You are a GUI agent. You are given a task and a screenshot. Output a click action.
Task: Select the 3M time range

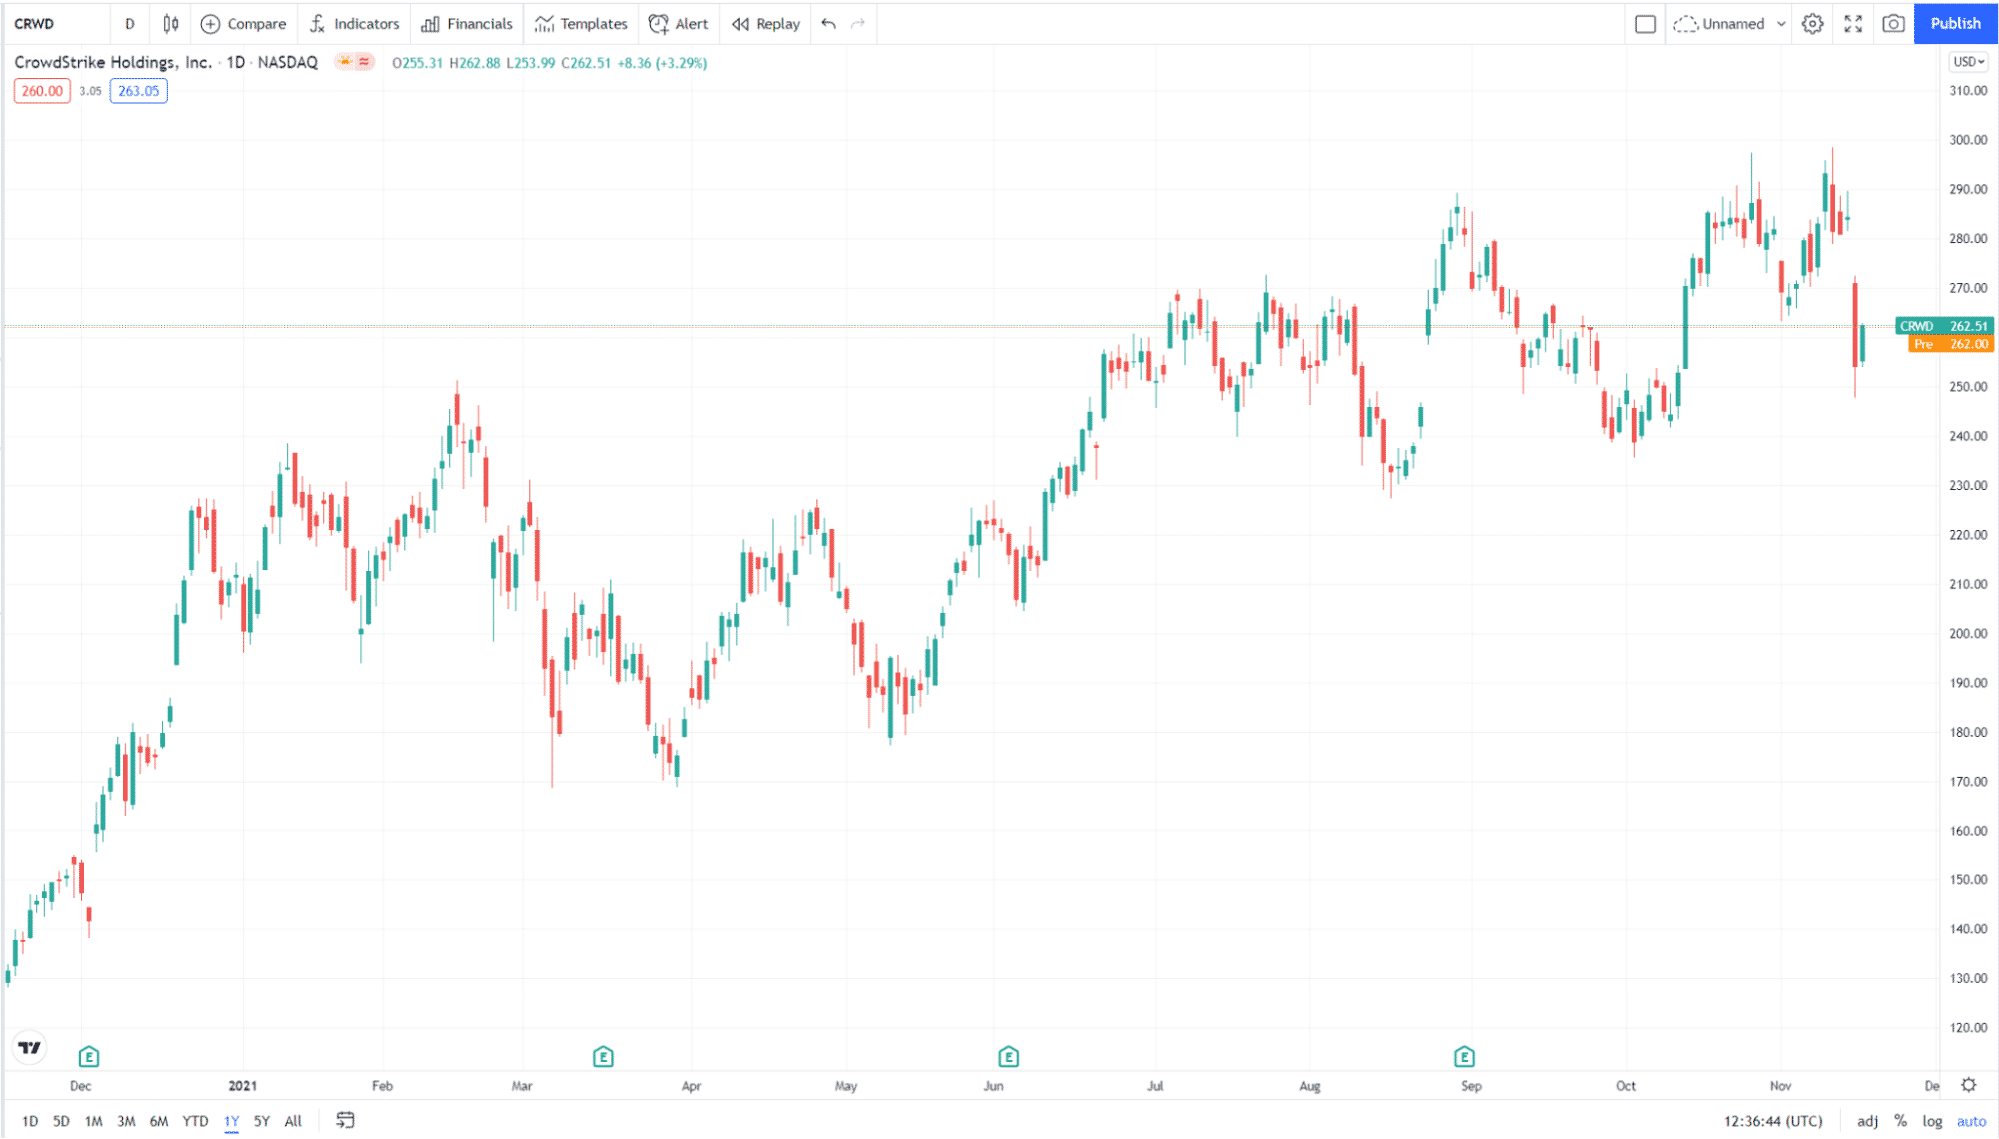(126, 1121)
